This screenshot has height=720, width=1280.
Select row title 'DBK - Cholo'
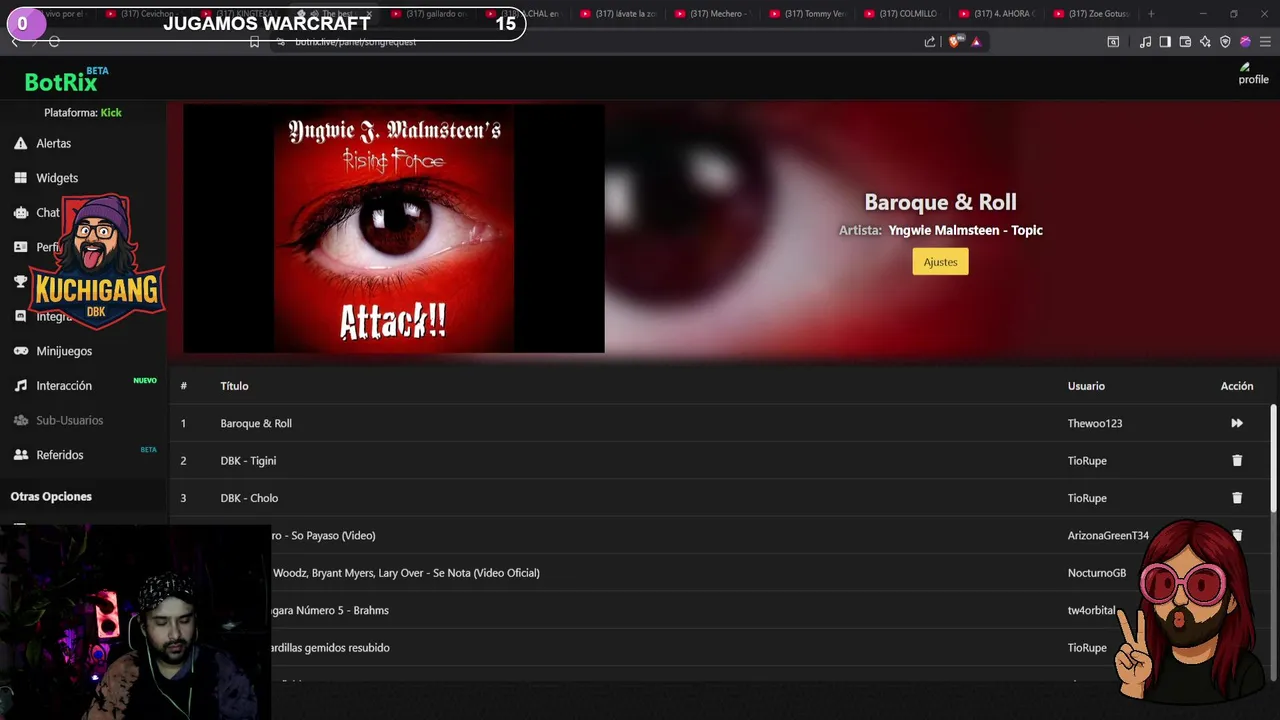click(x=249, y=498)
